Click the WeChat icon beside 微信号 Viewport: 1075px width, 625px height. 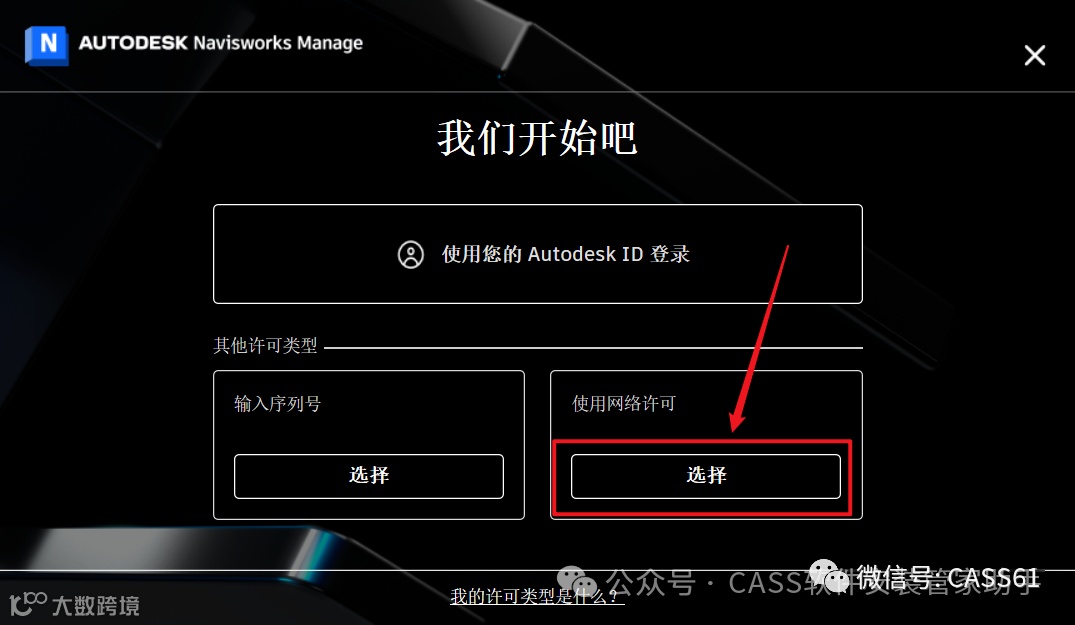point(829,576)
